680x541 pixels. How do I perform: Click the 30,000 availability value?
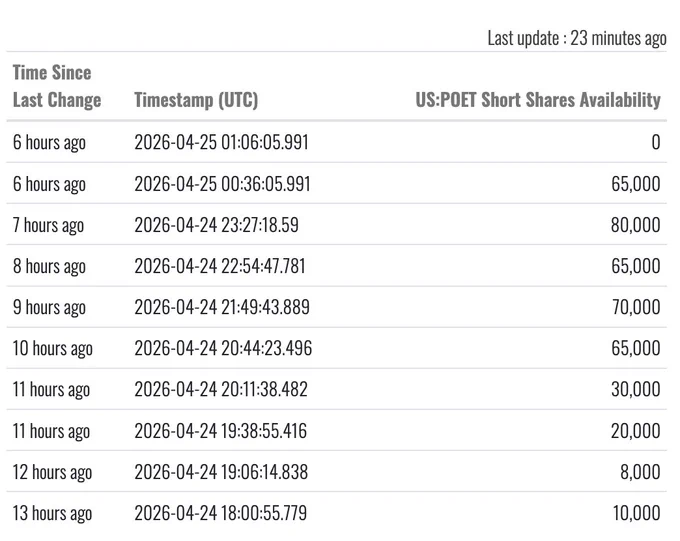(x=636, y=389)
